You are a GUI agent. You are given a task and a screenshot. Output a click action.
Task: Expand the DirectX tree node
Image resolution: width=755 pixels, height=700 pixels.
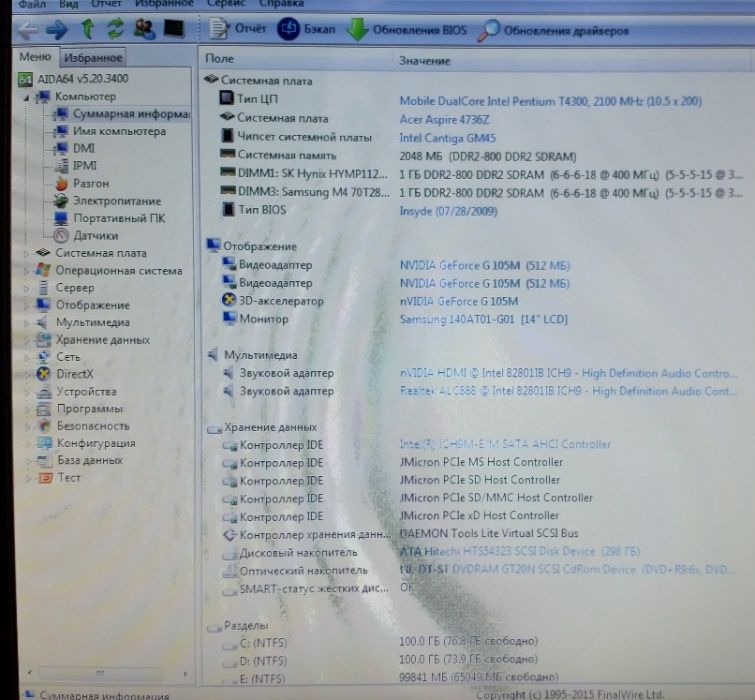click(x=27, y=374)
